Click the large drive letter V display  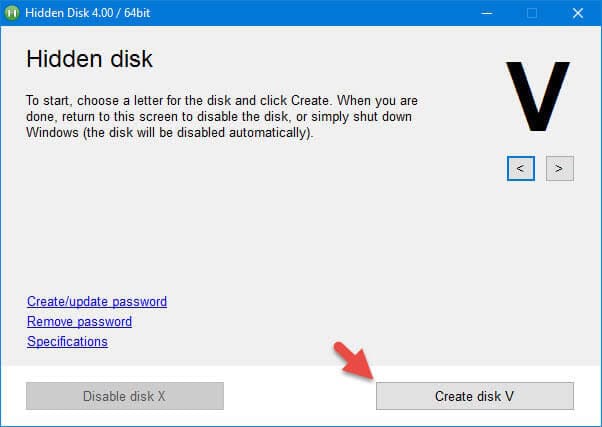(537, 97)
